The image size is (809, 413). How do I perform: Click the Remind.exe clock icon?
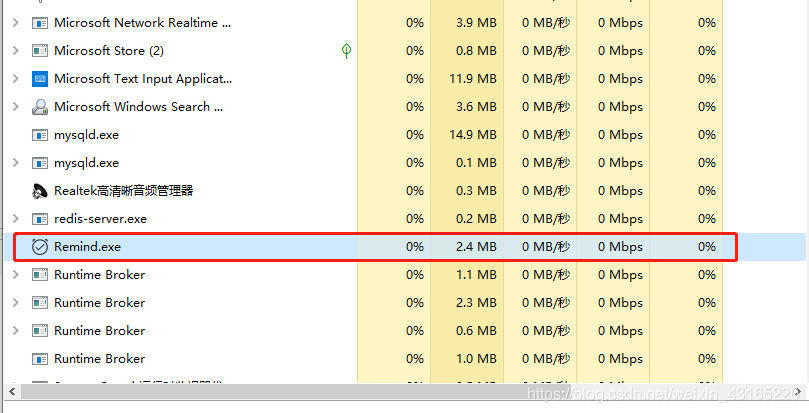pyautogui.click(x=40, y=247)
